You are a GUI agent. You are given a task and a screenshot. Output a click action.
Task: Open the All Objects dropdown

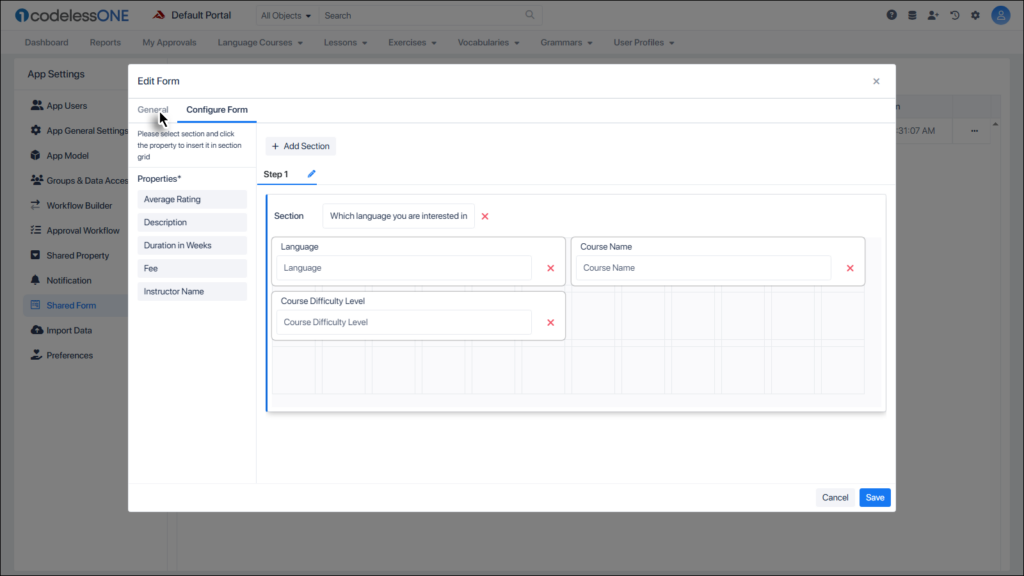(x=285, y=15)
